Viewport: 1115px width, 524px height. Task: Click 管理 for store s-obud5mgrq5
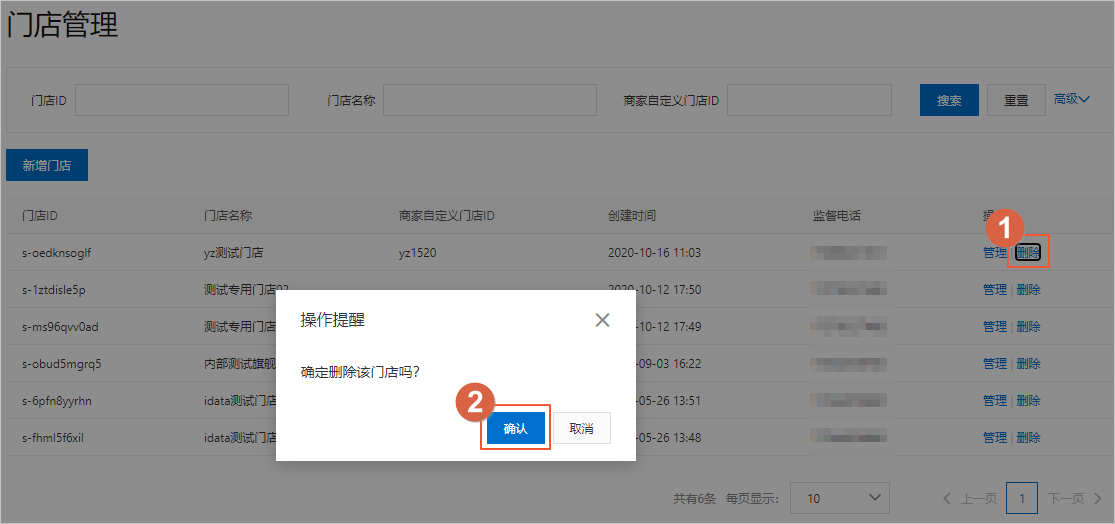tap(995, 363)
